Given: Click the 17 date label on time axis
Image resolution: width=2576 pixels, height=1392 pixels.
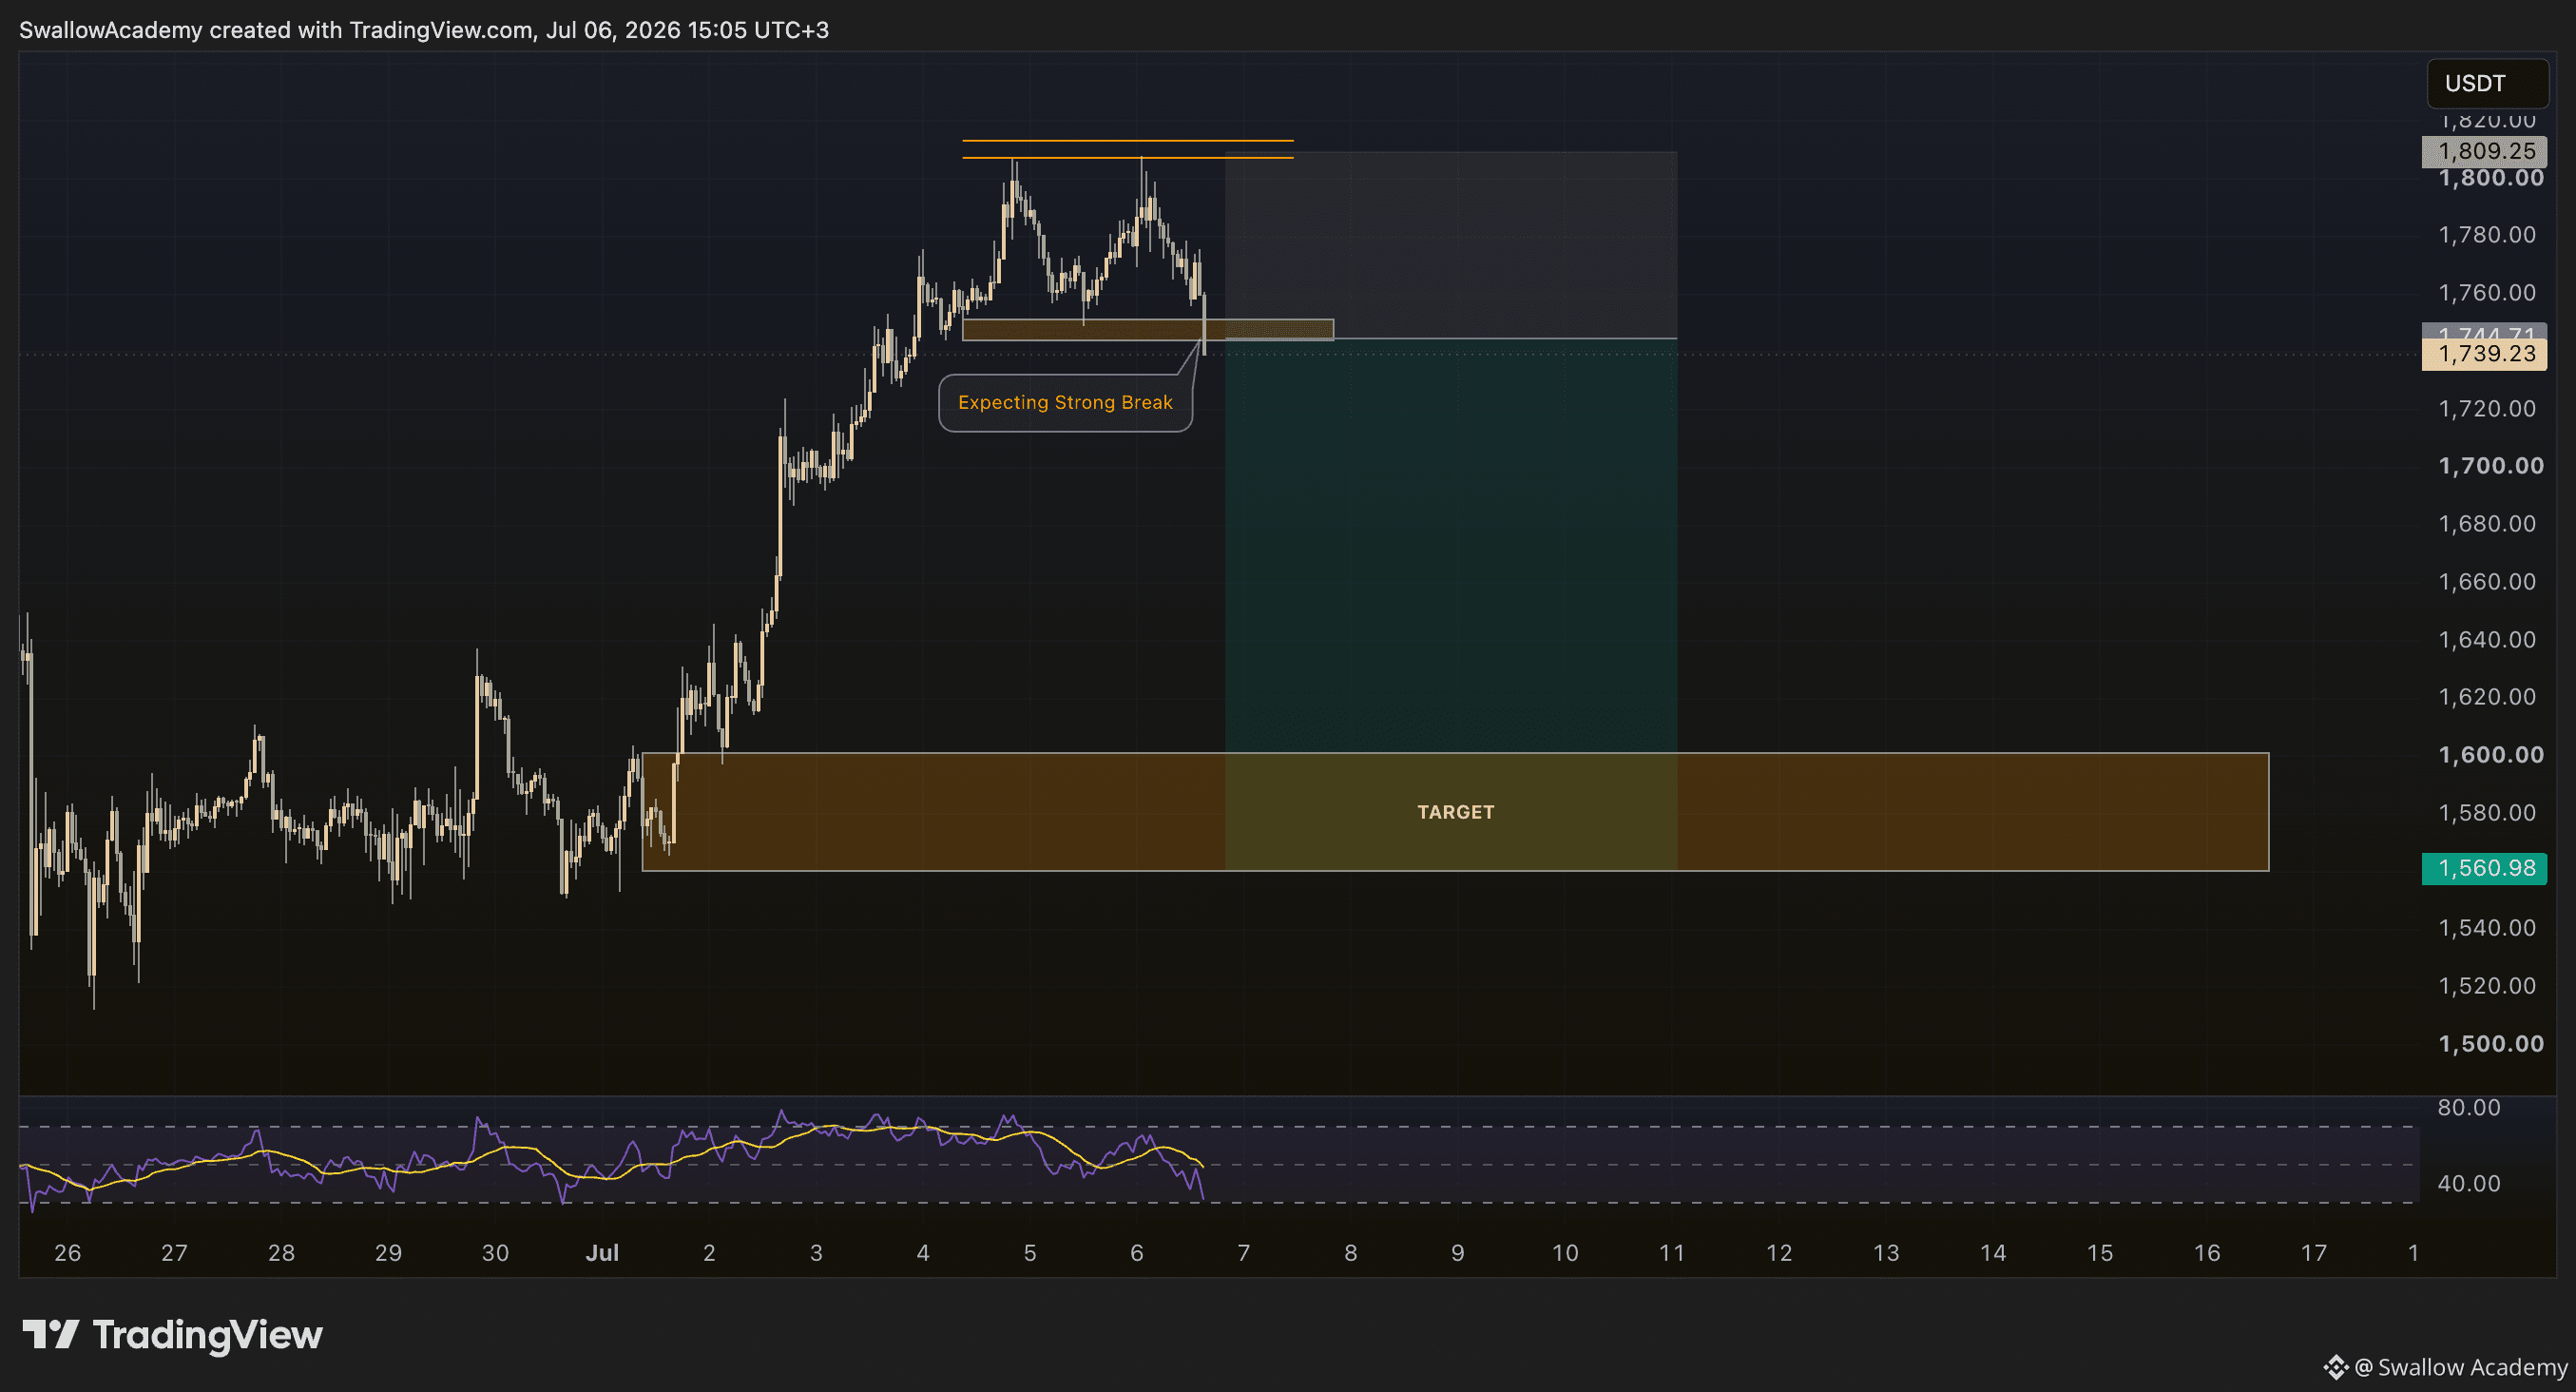Looking at the screenshot, I should pyautogui.click(x=2314, y=1253).
